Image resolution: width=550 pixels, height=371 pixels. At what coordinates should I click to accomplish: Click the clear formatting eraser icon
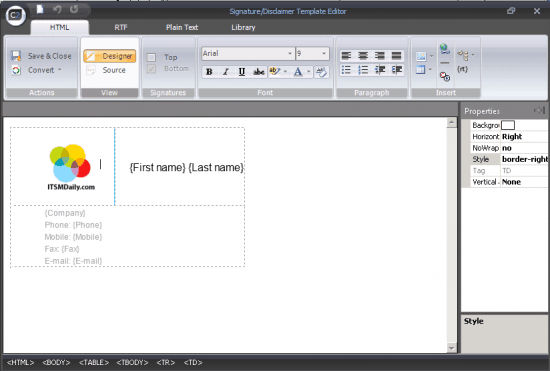(x=321, y=72)
